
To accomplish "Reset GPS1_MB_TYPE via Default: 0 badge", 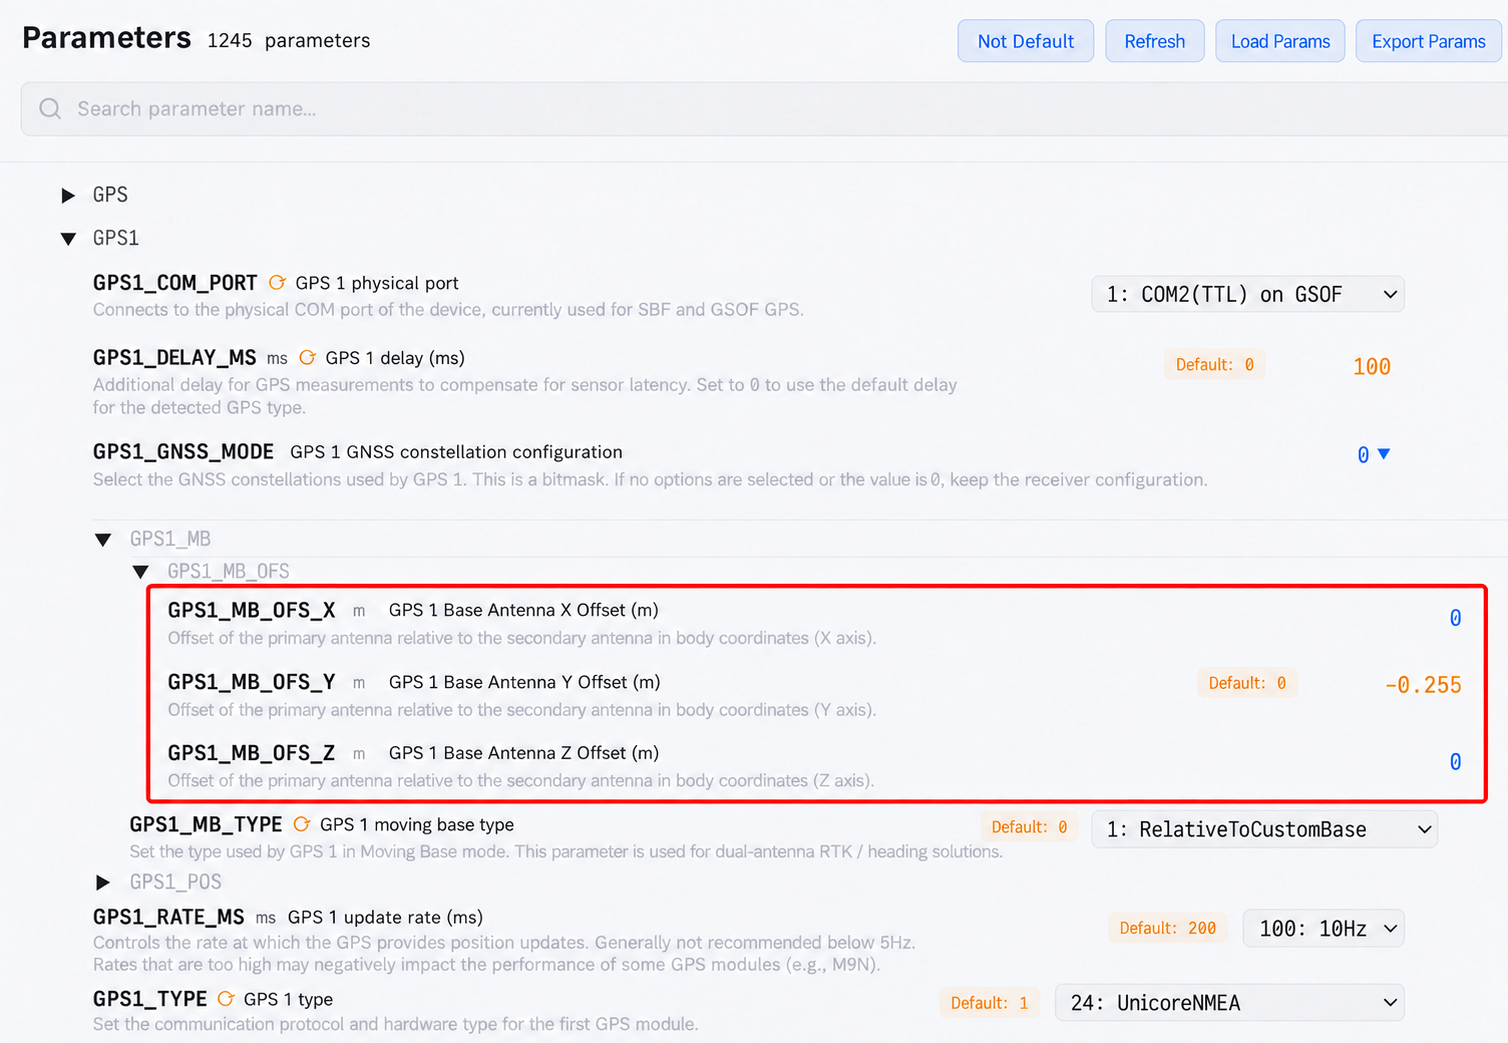I will pos(1029,827).
